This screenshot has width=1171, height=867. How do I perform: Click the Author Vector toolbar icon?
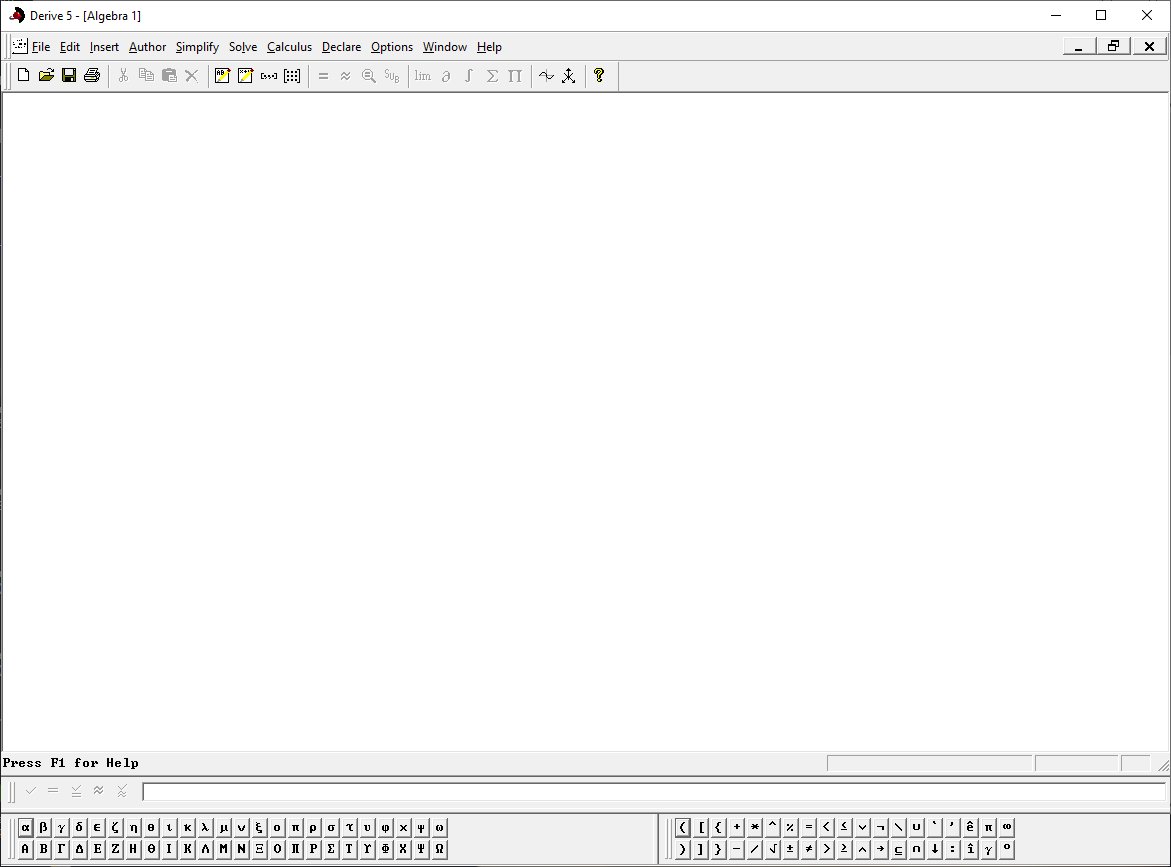(x=269, y=75)
